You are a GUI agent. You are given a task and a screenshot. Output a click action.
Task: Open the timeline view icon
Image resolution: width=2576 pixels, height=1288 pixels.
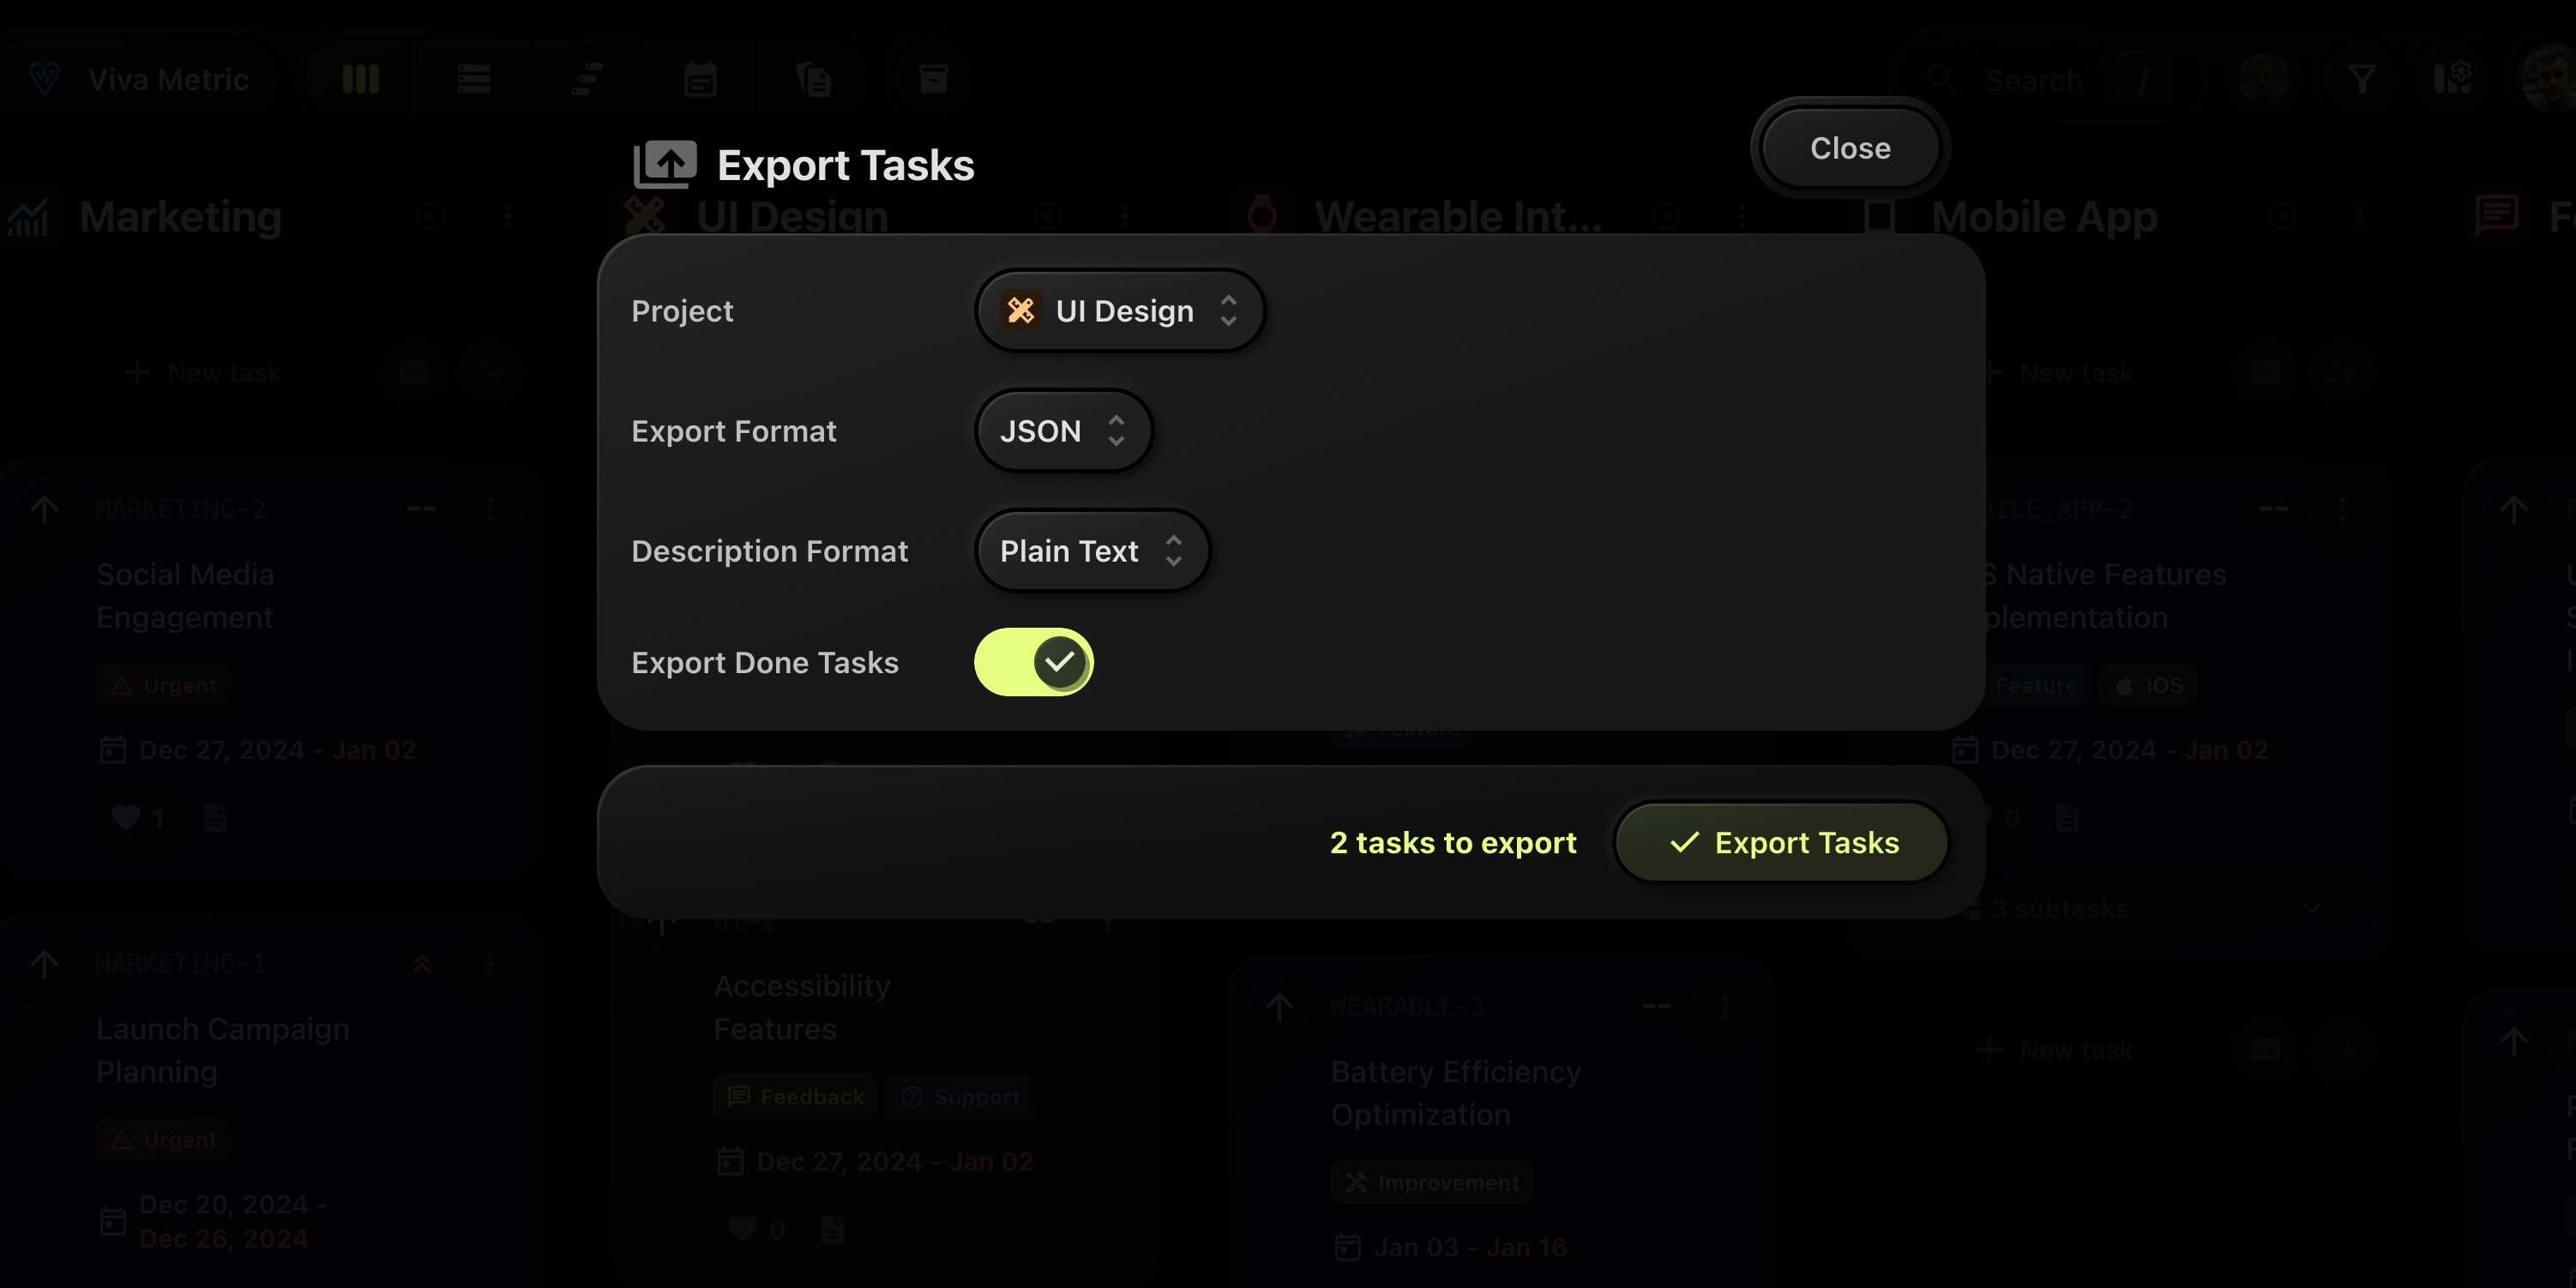587,79
